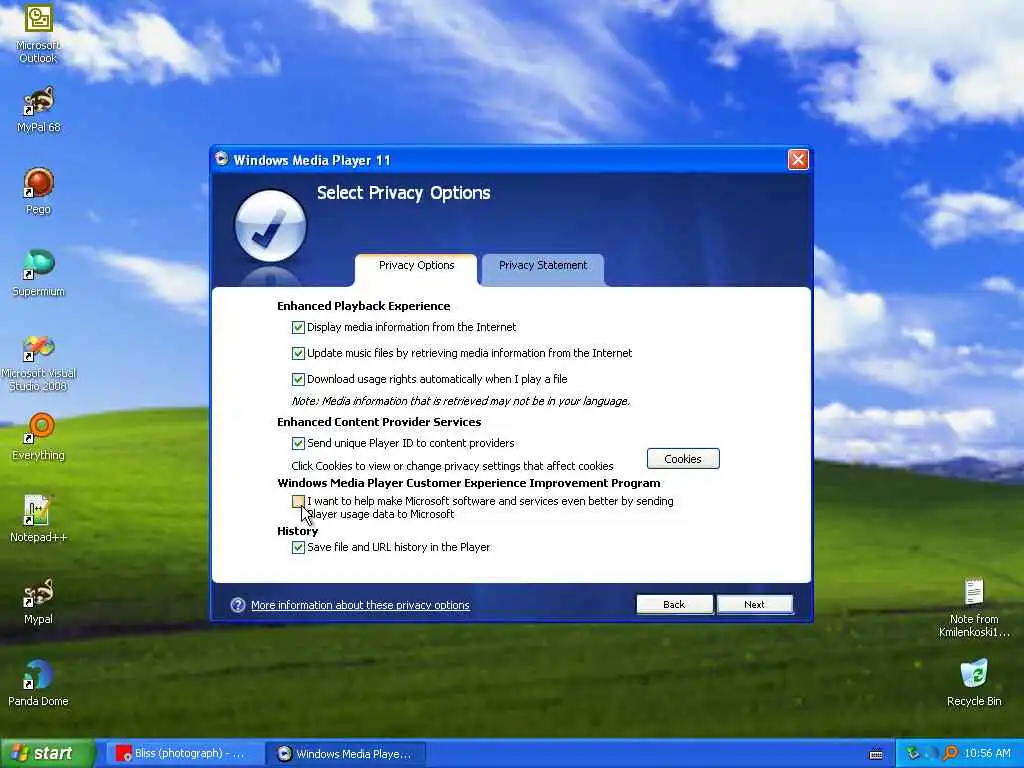Click the keyboard icon on the taskbar
This screenshot has width=1024, height=768.
point(876,754)
